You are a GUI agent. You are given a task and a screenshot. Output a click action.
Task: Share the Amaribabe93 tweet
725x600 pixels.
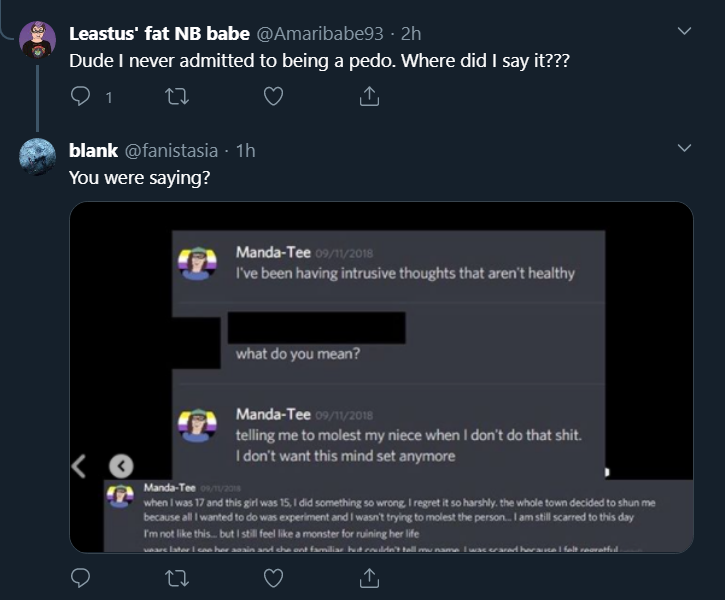369,96
